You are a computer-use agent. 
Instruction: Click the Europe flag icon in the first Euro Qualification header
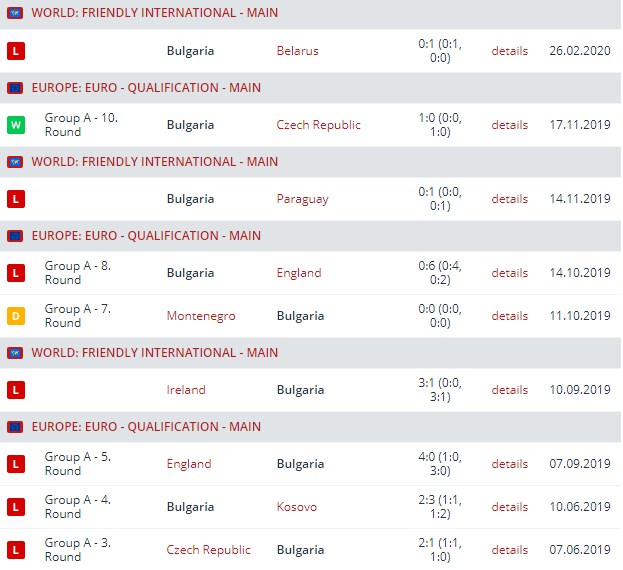pyautogui.click(x=15, y=88)
